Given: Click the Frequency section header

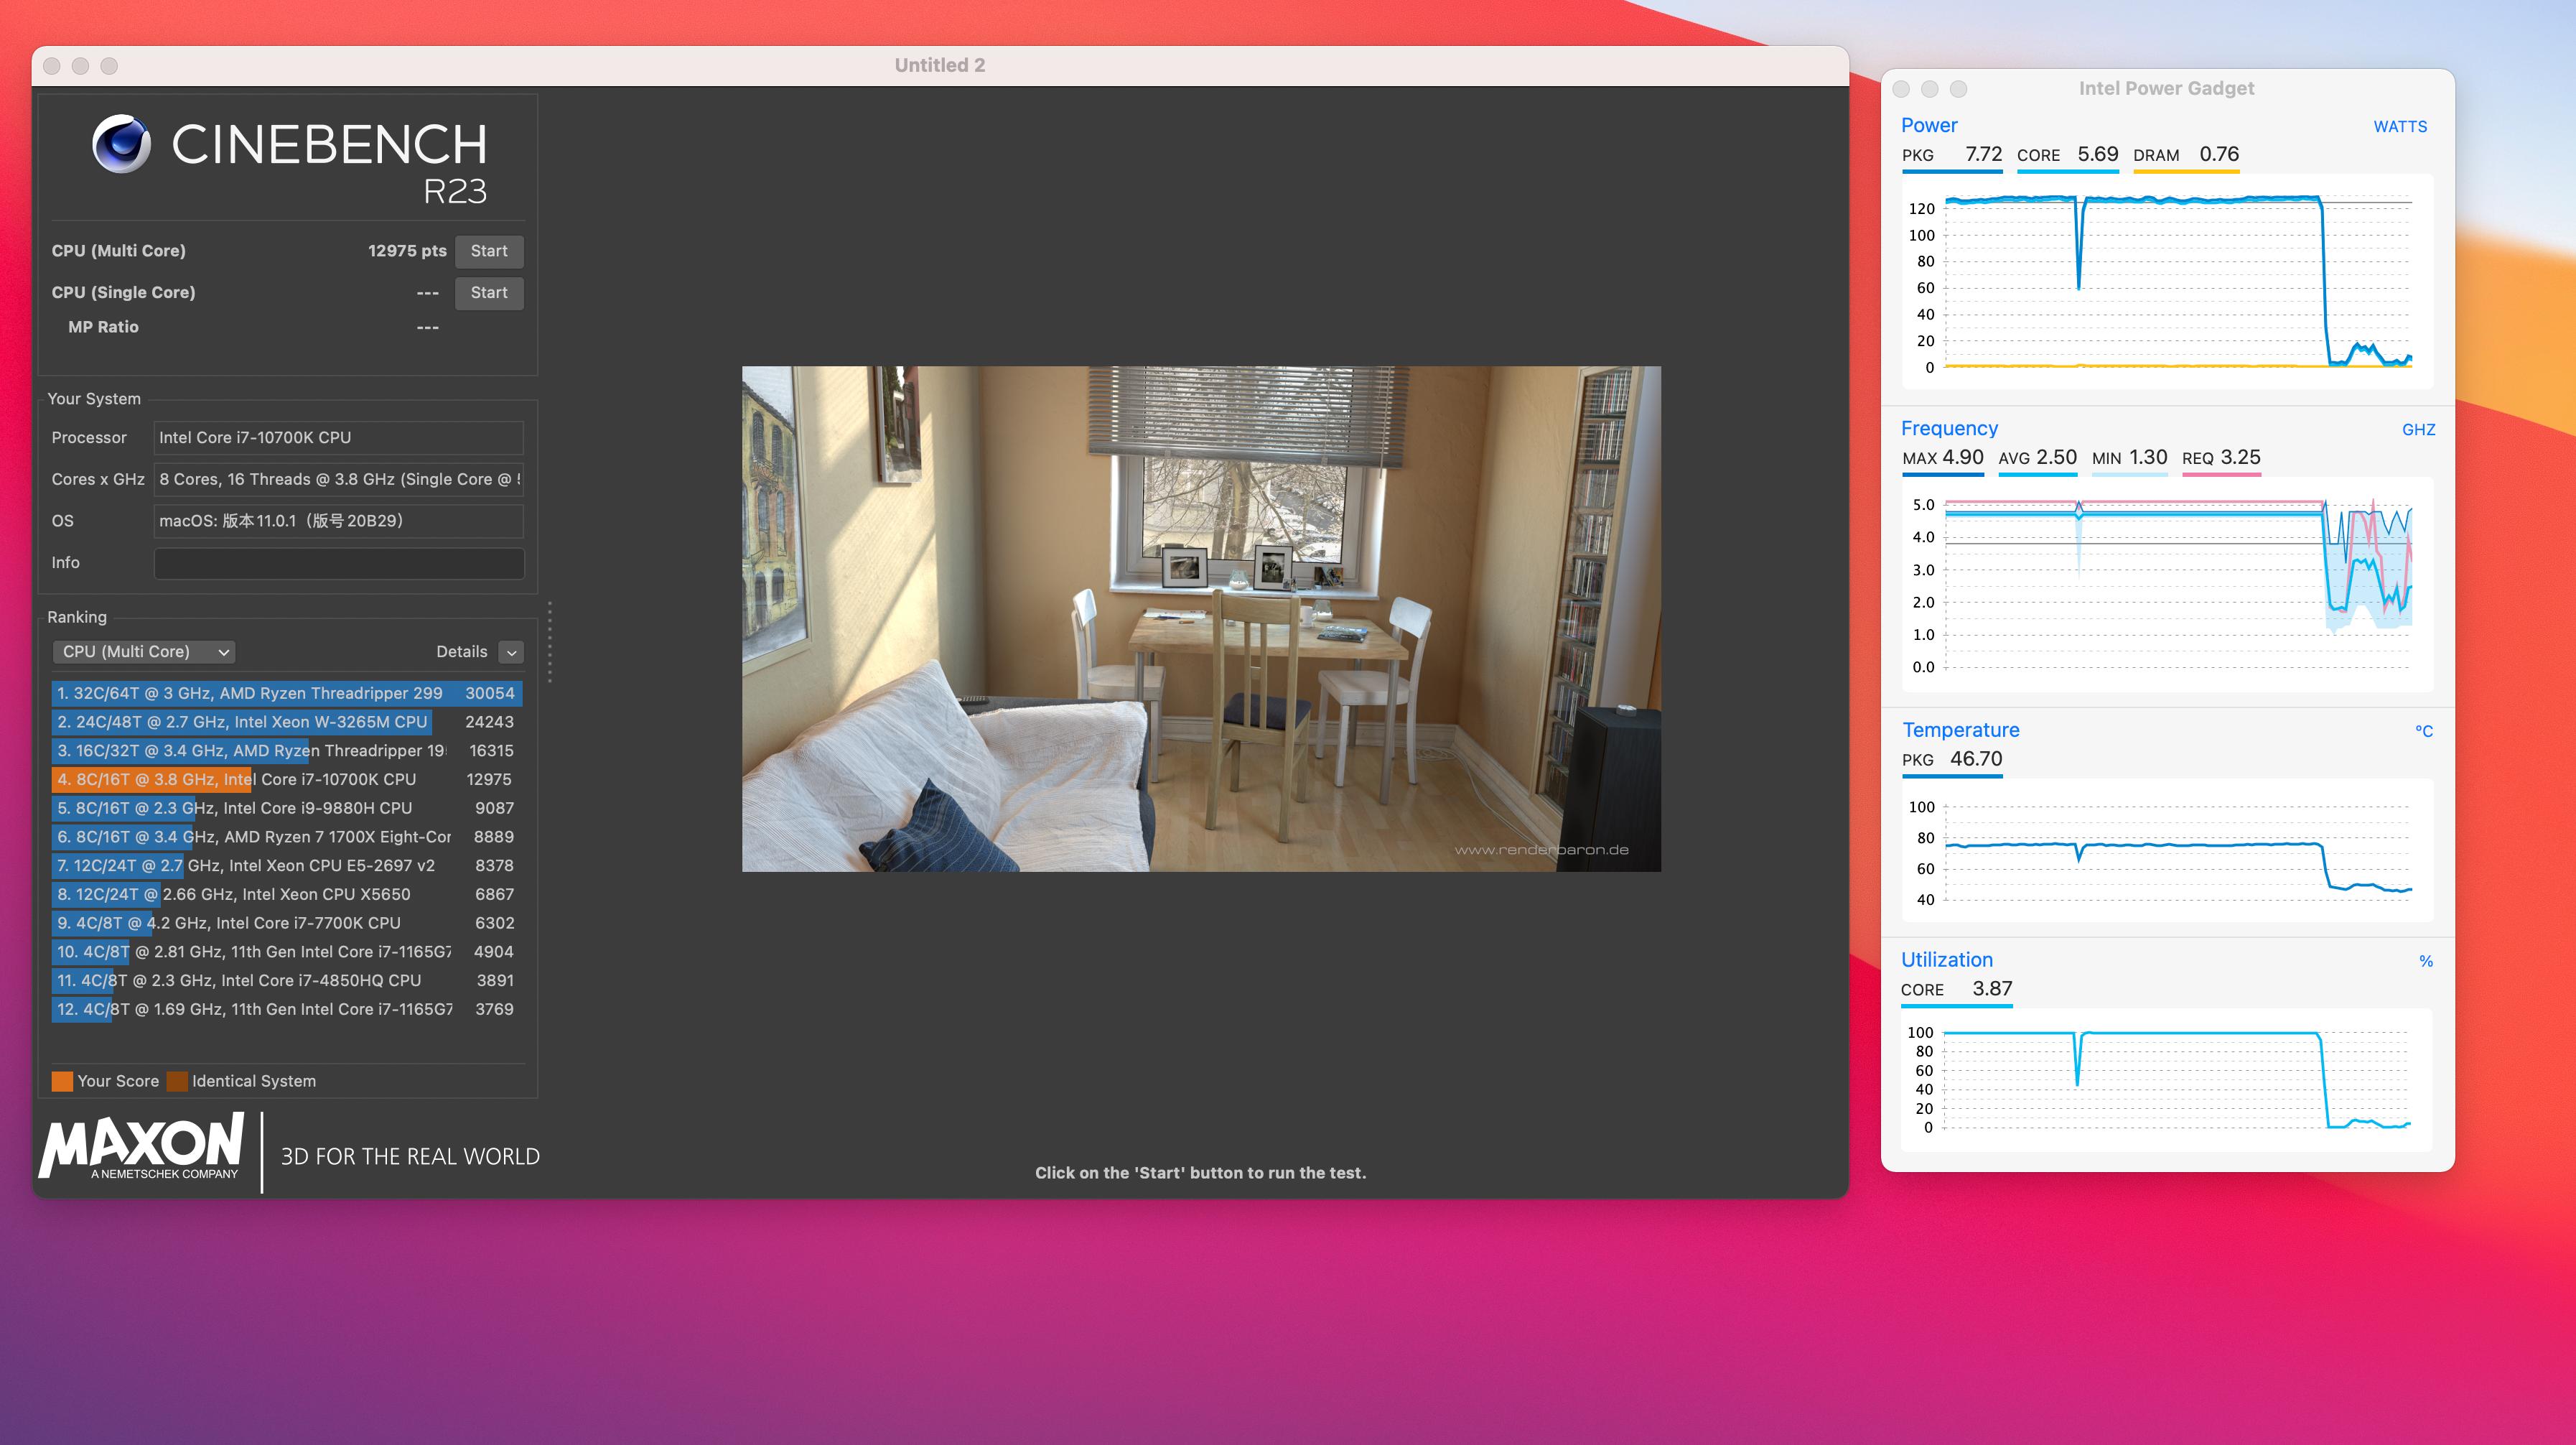Looking at the screenshot, I should pos(1949,429).
